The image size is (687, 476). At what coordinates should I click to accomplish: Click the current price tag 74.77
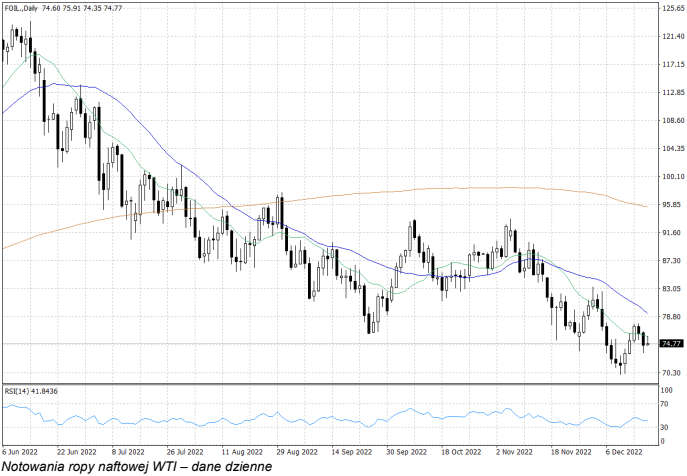click(671, 343)
